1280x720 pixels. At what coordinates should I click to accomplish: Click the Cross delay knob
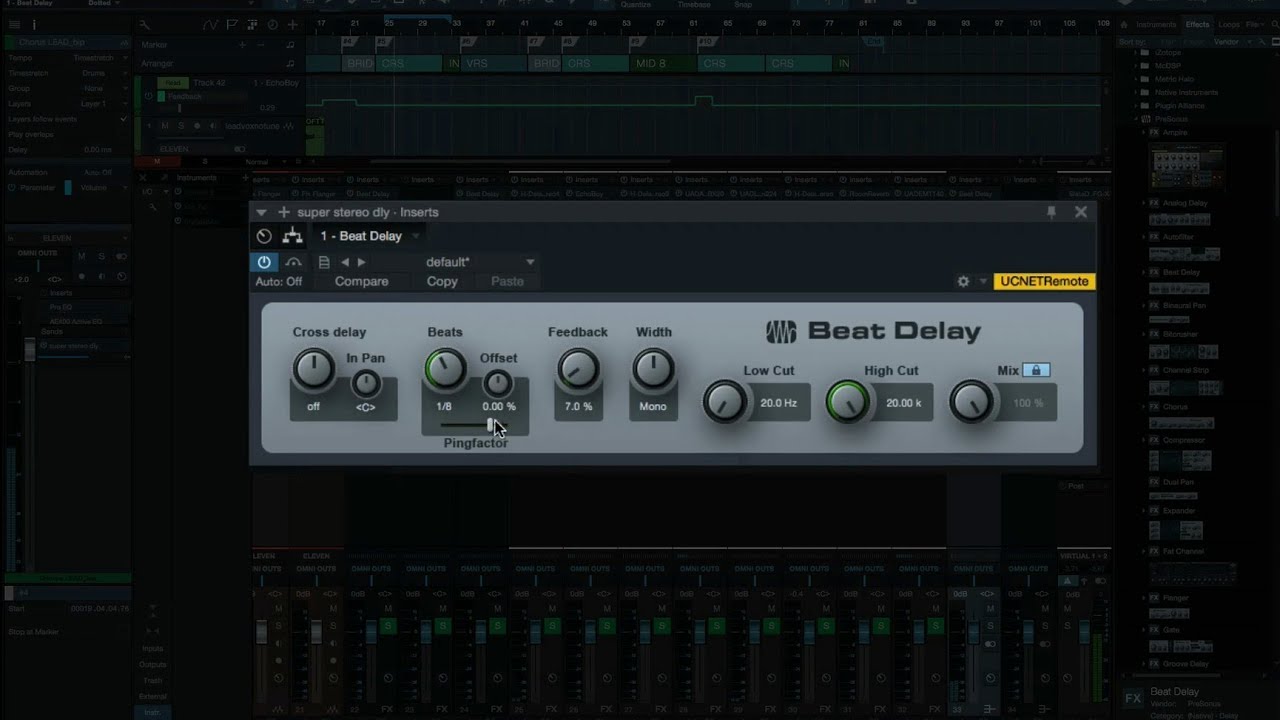pyautogui.click(x=313, y=369)
